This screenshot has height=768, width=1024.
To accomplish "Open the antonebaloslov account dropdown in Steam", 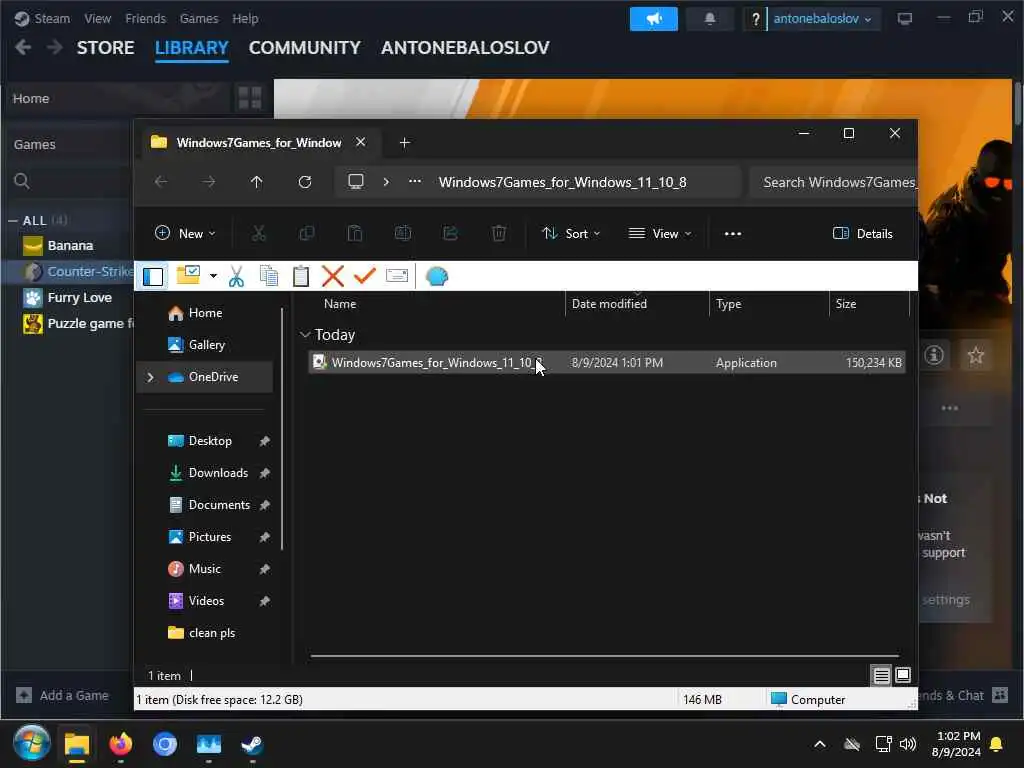I will click(822, 18).
